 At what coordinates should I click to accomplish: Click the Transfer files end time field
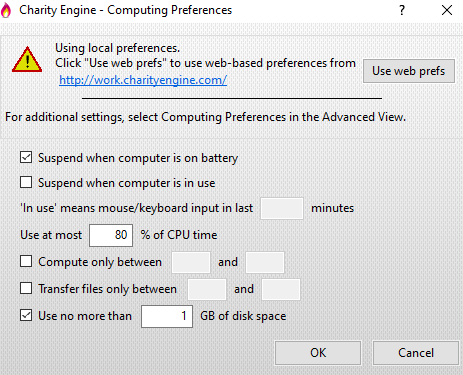click(x=281, y=289)
